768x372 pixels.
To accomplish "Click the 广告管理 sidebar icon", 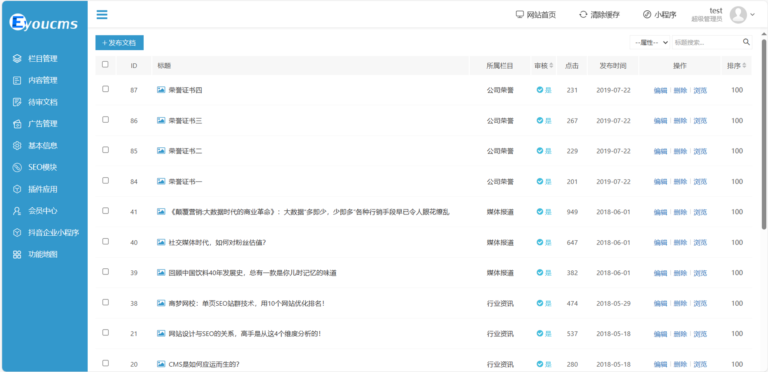I will (x=17, y=124).
